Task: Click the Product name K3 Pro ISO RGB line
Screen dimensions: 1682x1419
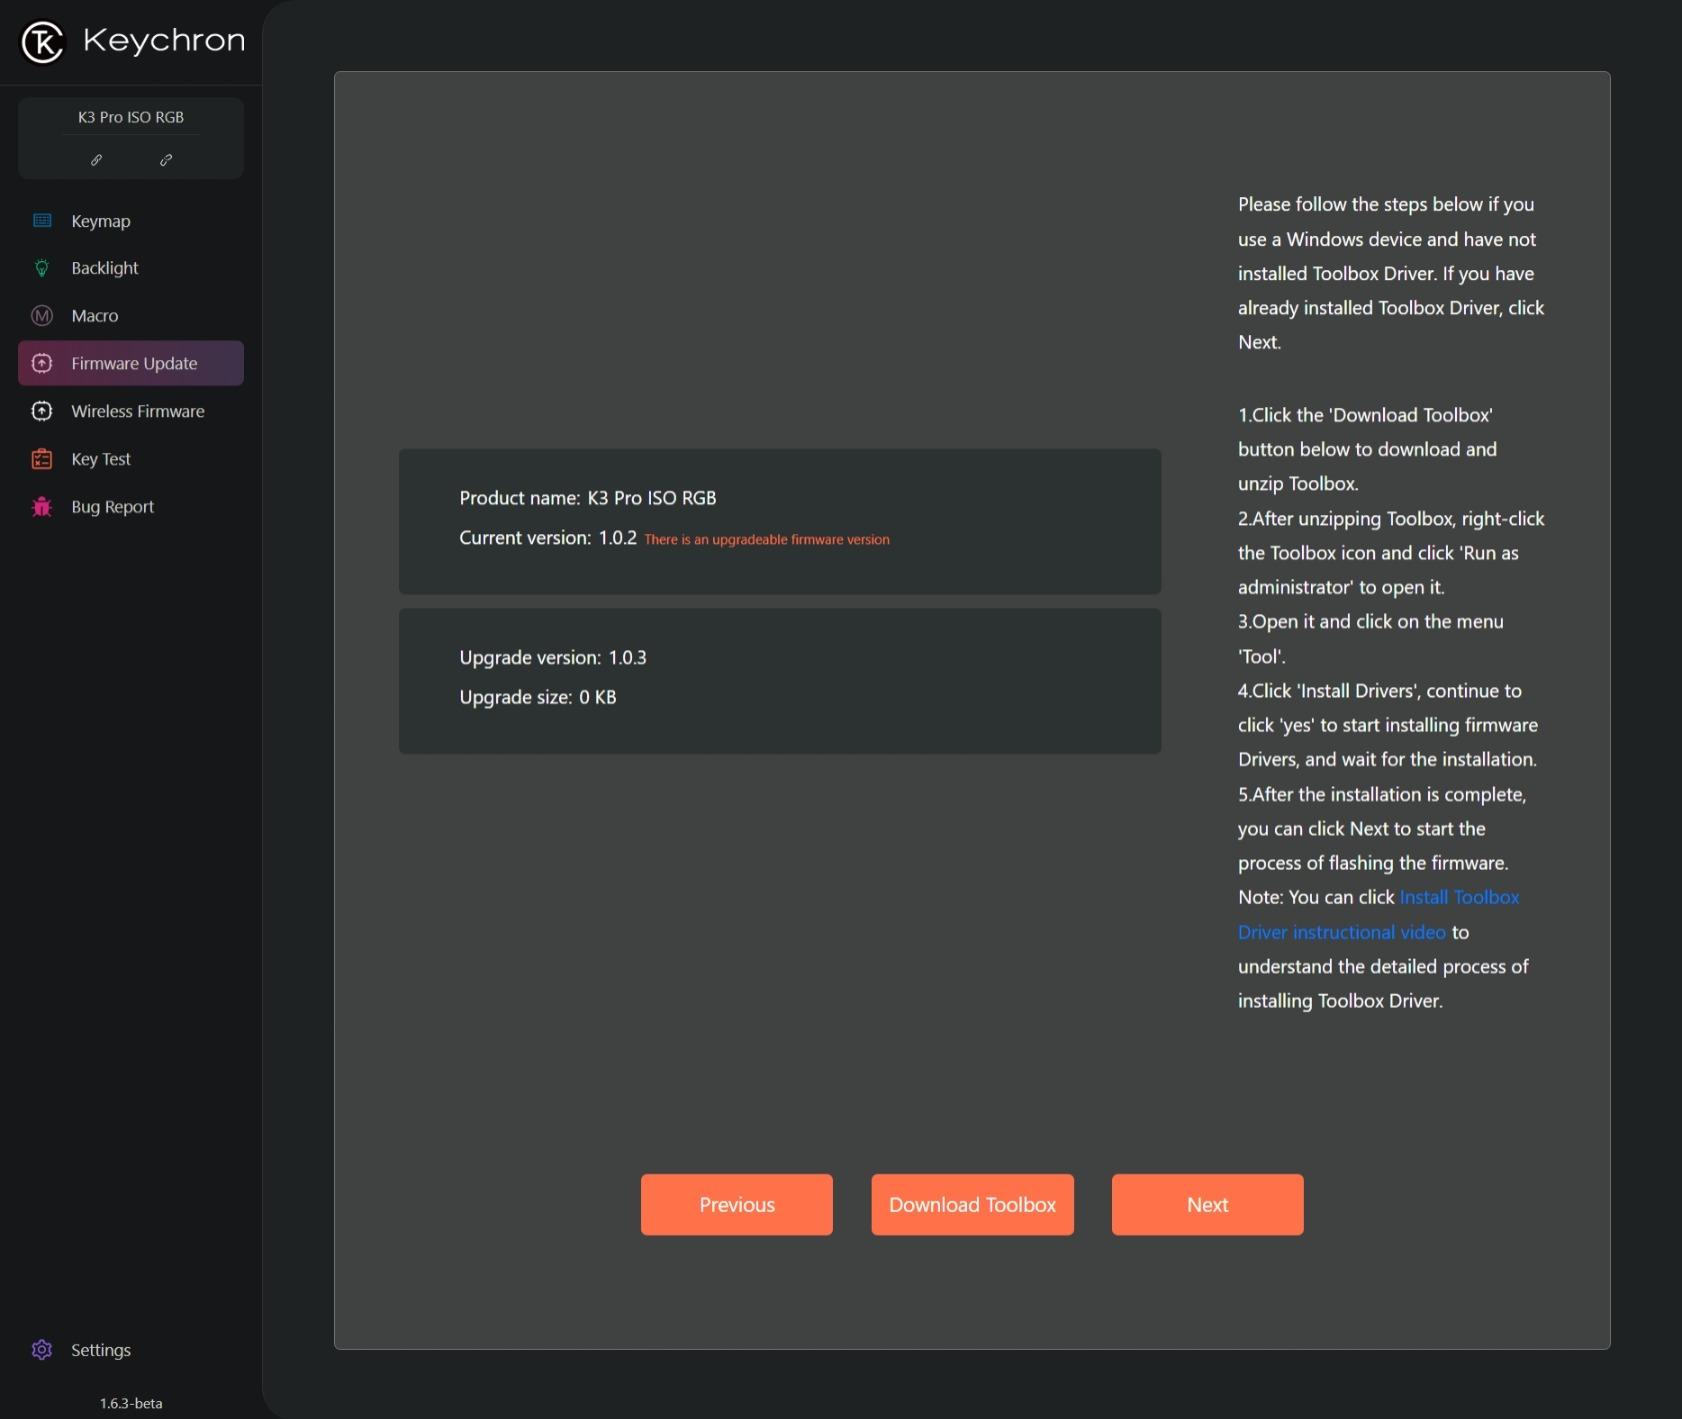Action: (x=587, y=498)
